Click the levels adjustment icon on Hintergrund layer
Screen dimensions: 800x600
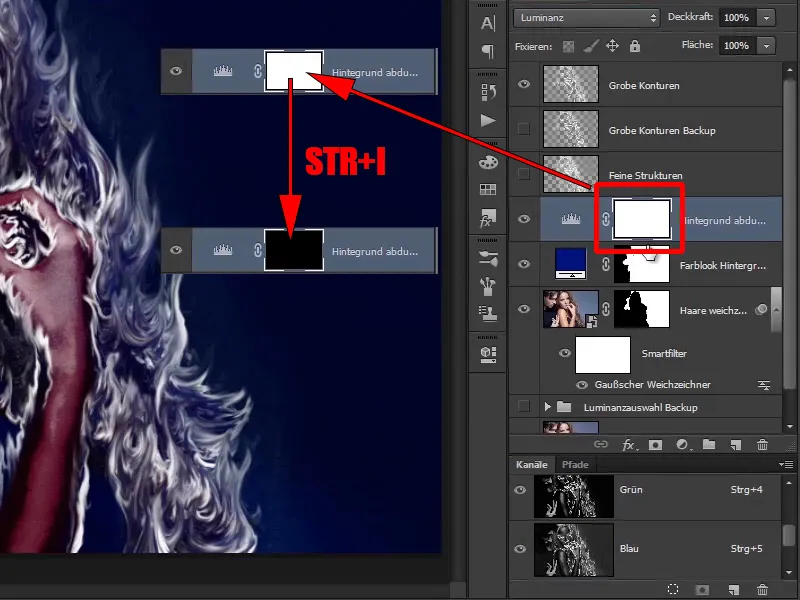click(x=571, y=219)
